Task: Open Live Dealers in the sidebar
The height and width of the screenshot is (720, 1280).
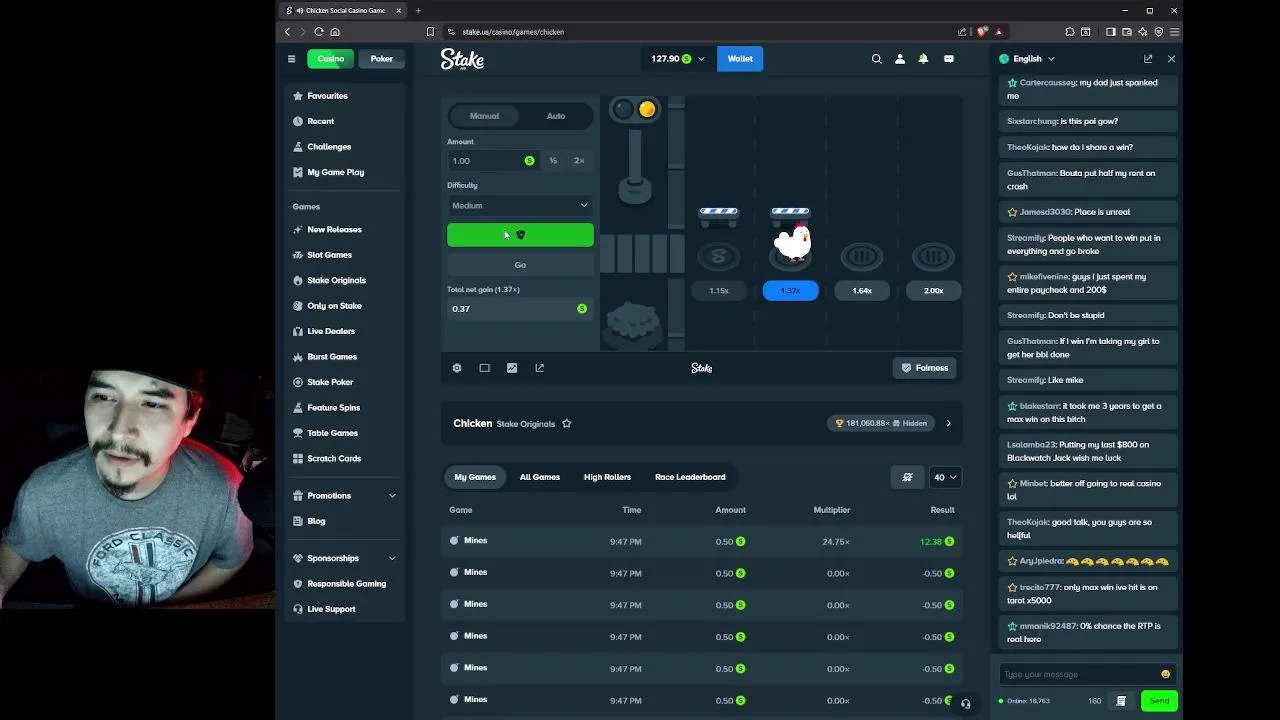Action: [344, 331]
